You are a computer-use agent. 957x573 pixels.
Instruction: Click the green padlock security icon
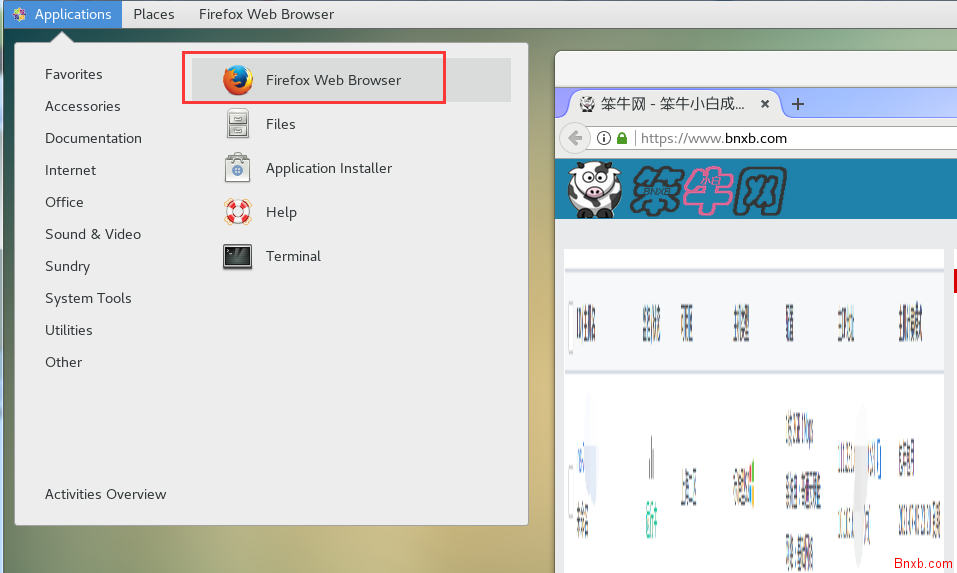click(x=622, y=138)
